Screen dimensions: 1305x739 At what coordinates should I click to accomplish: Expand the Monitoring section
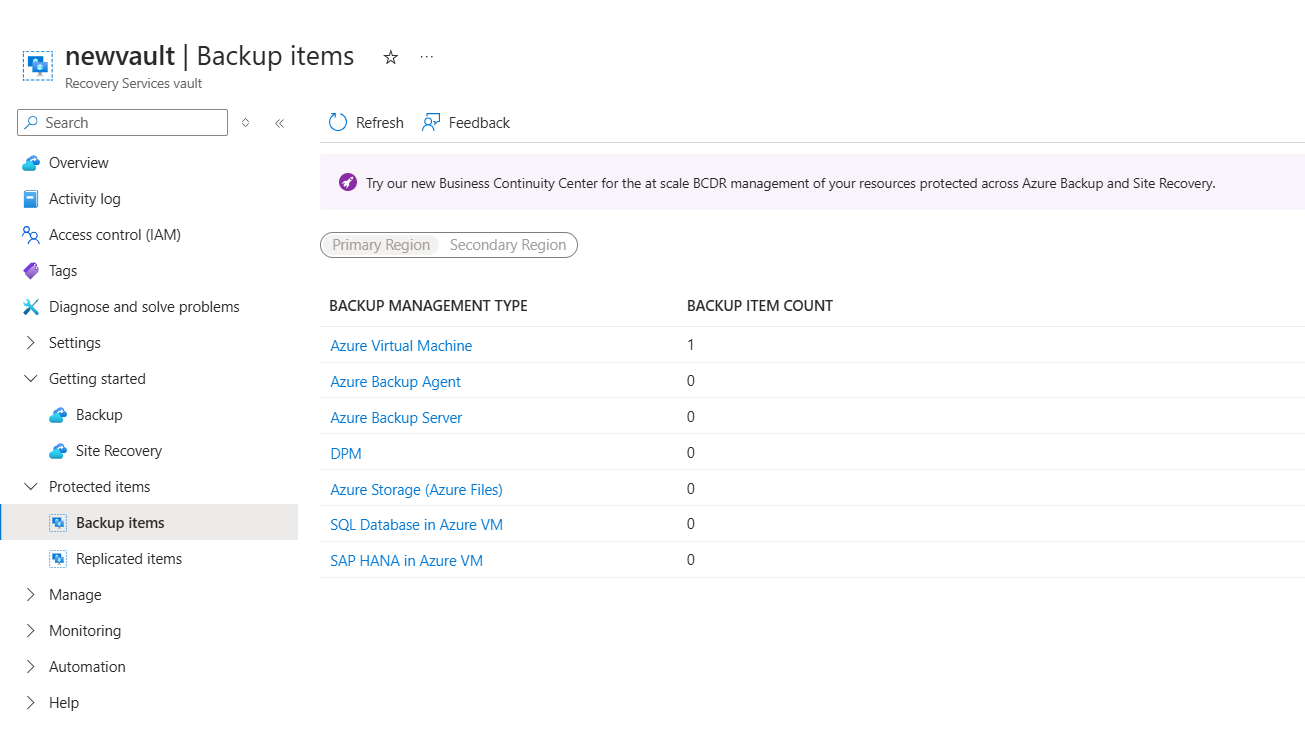tap(31, 631)
